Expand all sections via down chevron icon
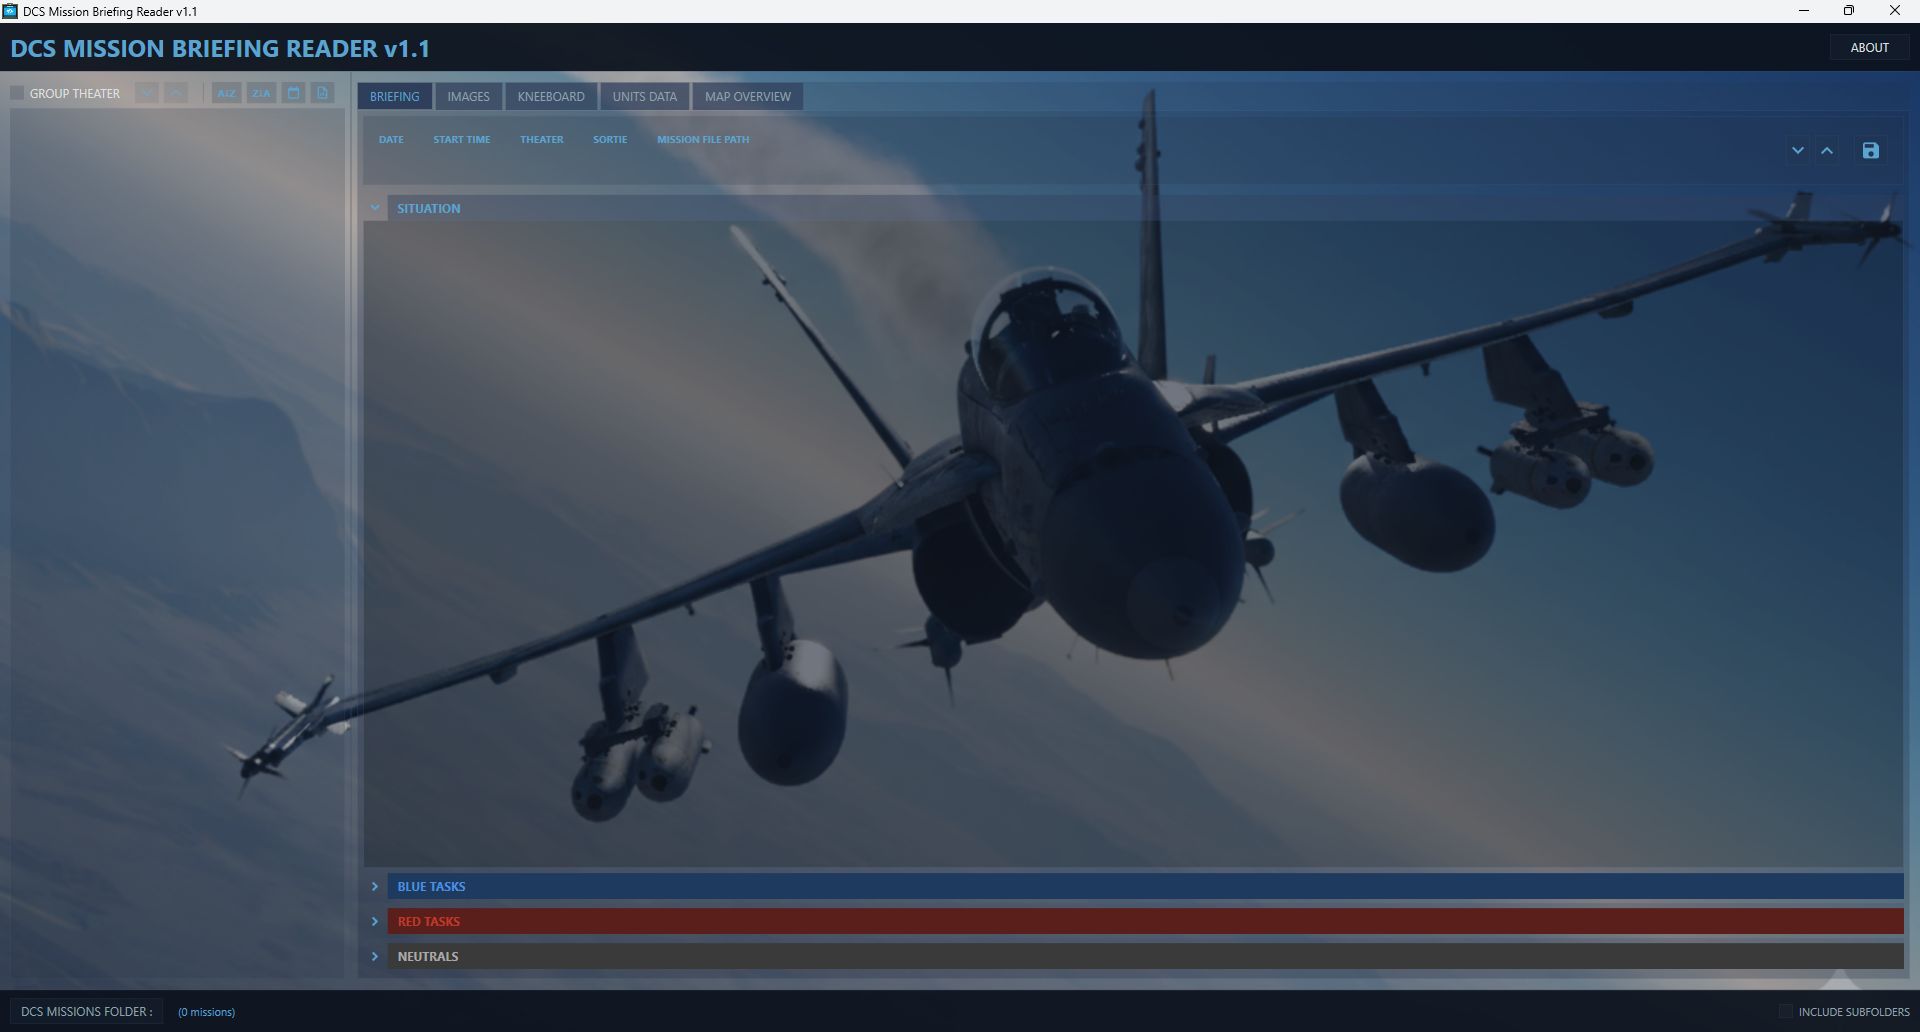Viewport: 1920px width, 1032px height. tap(1797, 151)
